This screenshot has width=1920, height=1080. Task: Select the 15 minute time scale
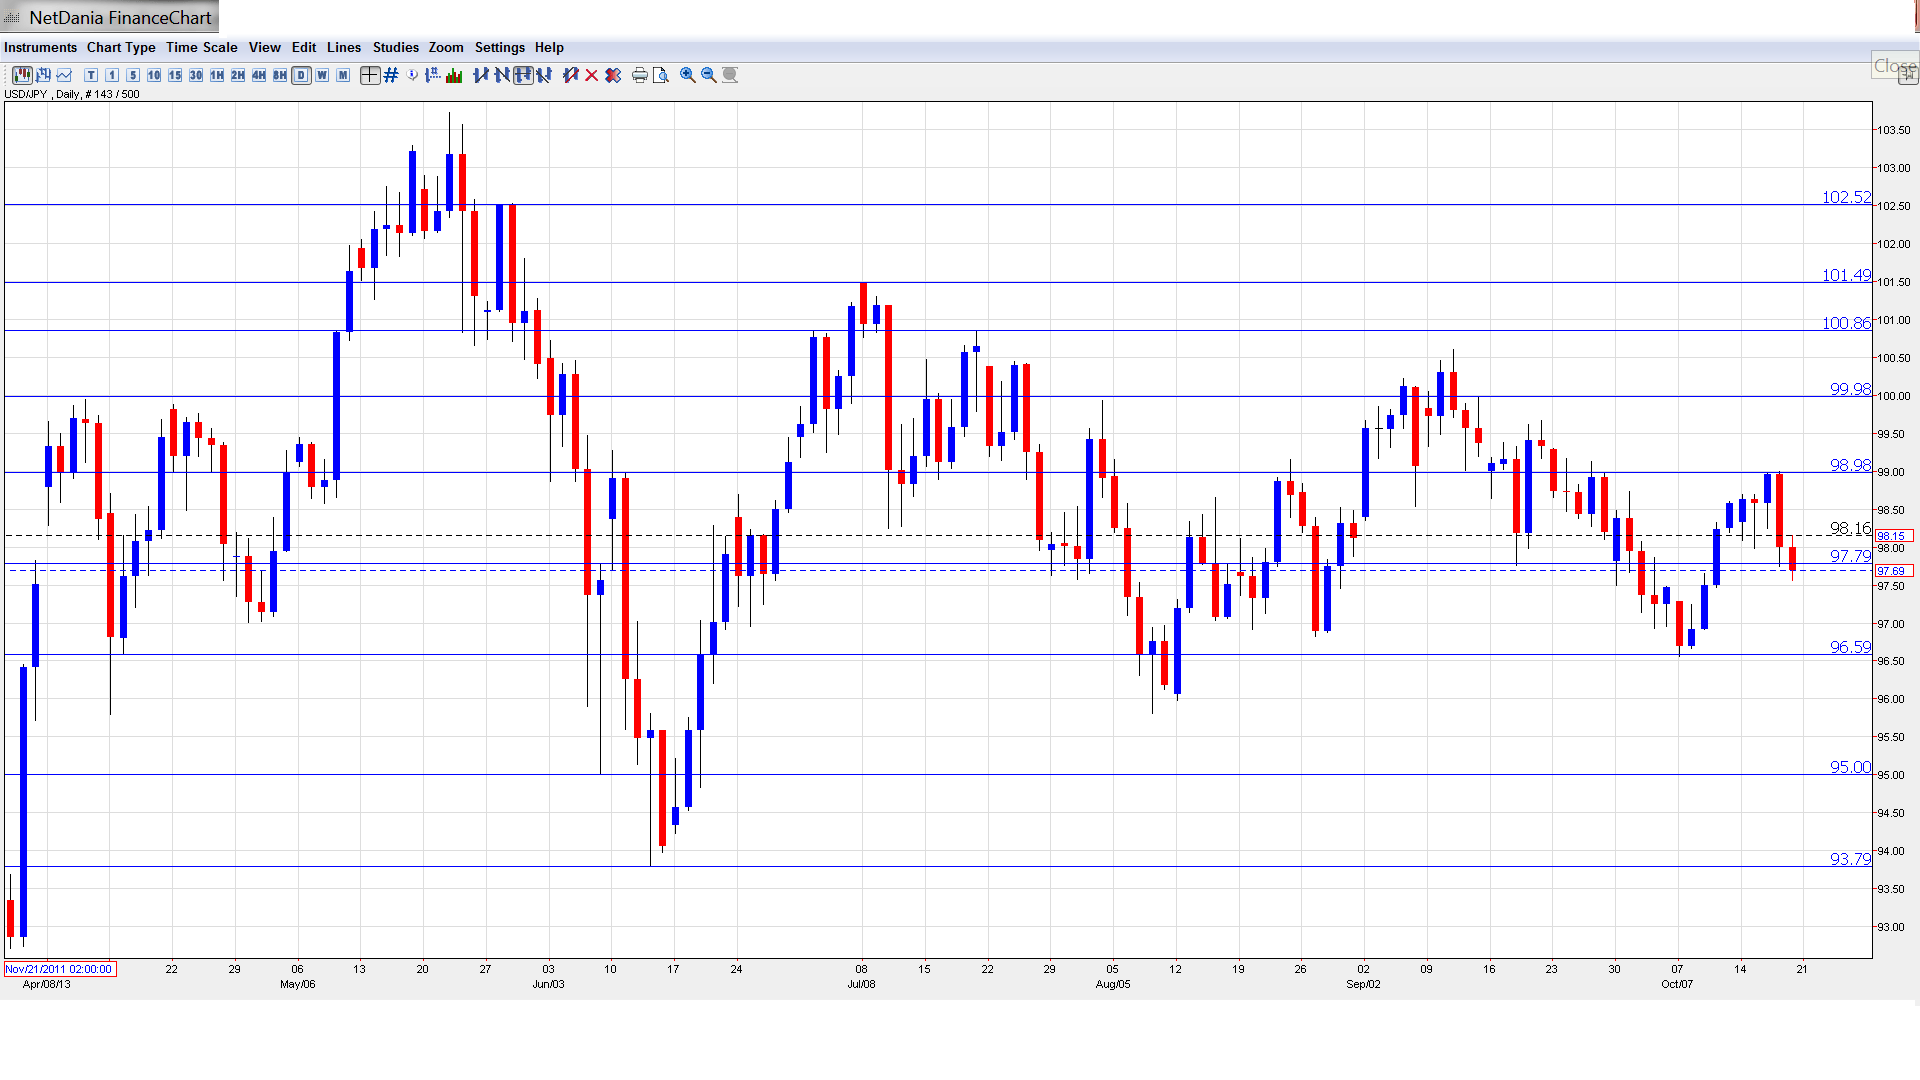point(175,75)
